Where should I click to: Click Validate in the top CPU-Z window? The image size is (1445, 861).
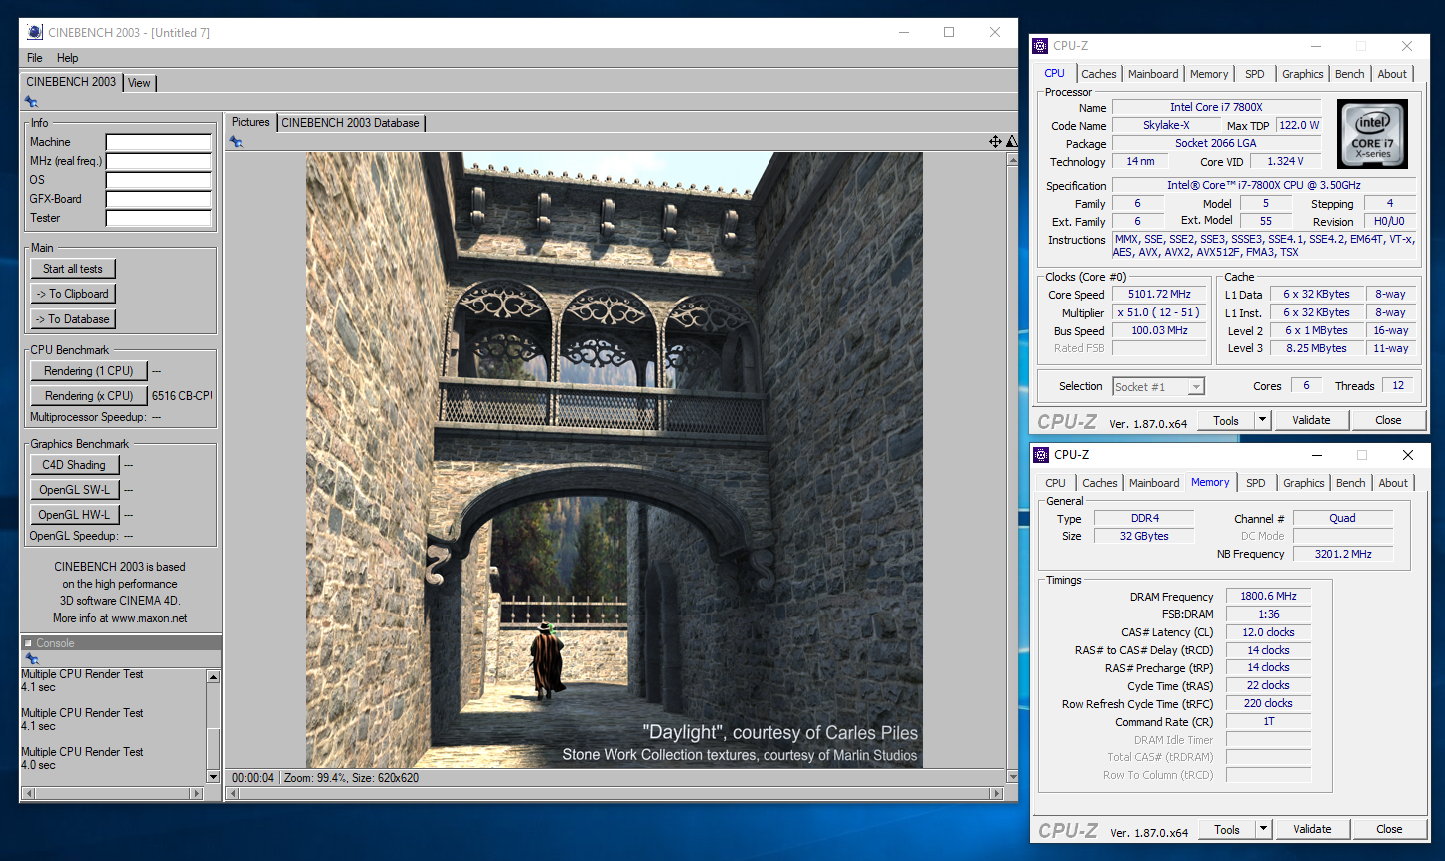[x=1311, y=420]
